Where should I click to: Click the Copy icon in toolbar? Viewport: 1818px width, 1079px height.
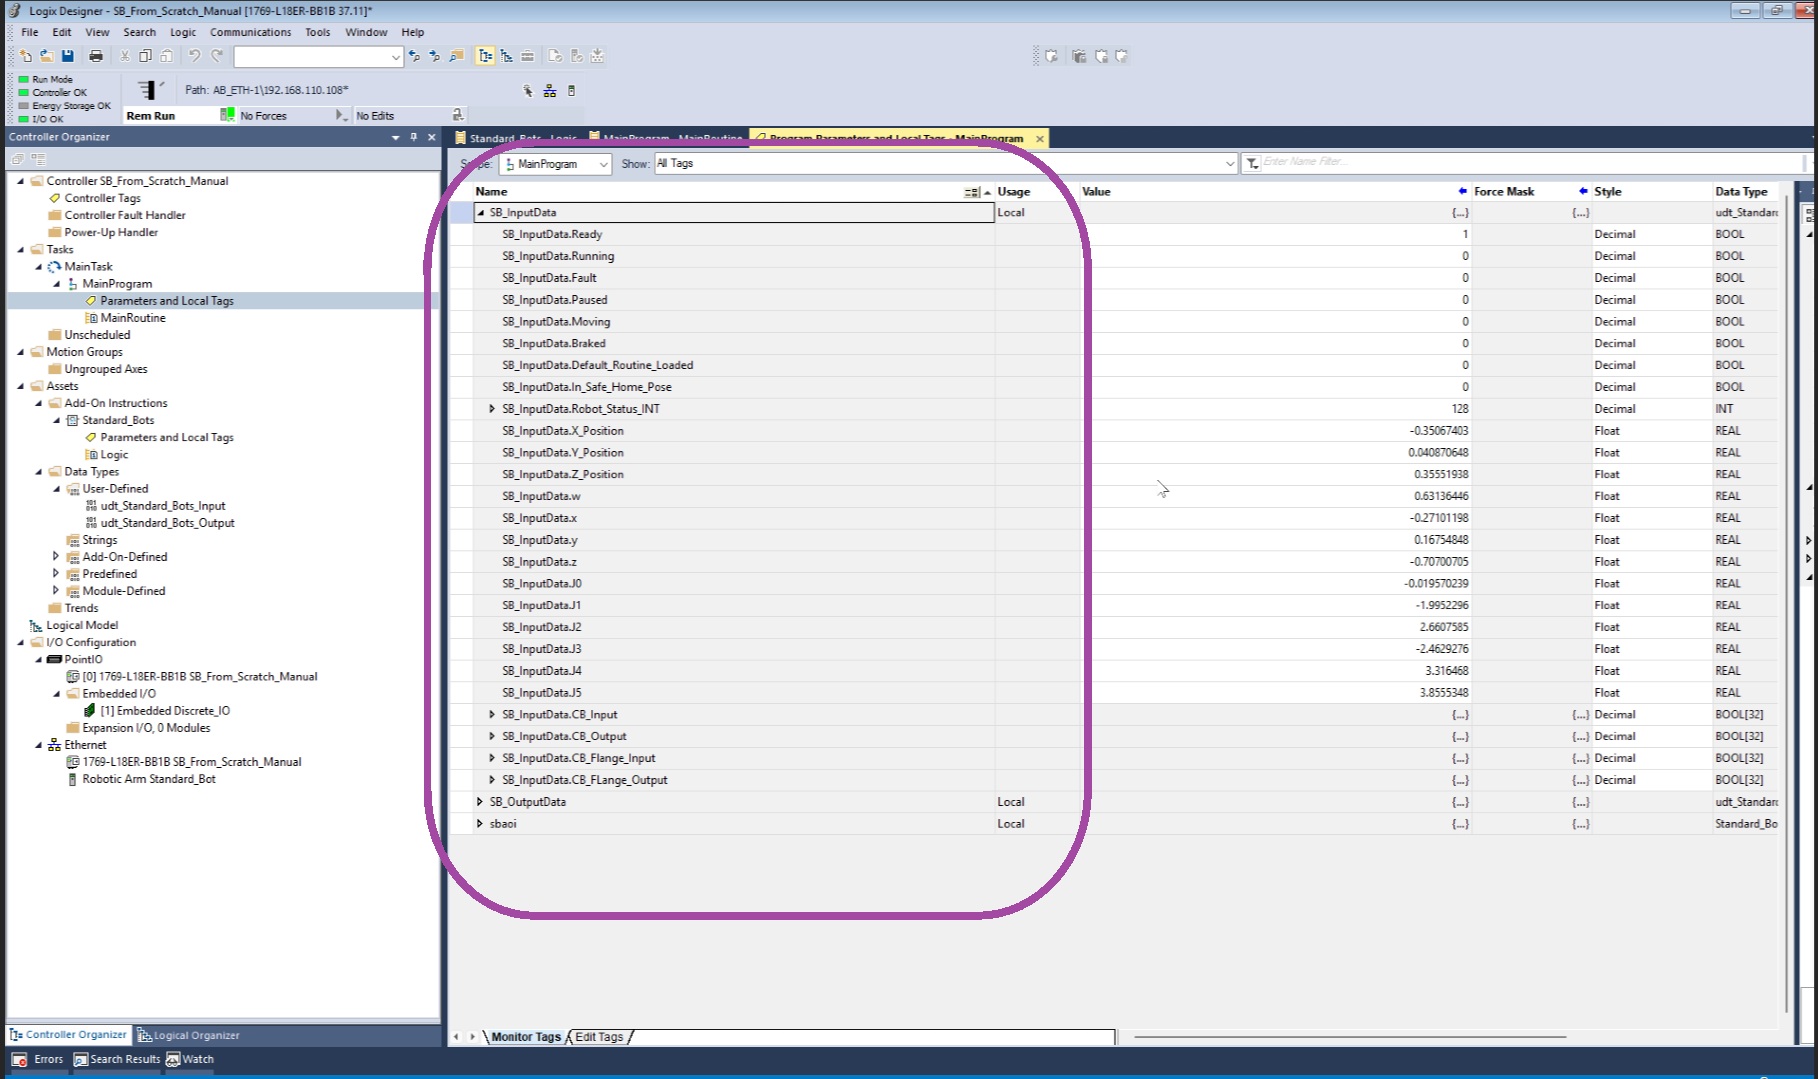pos(145,56)
